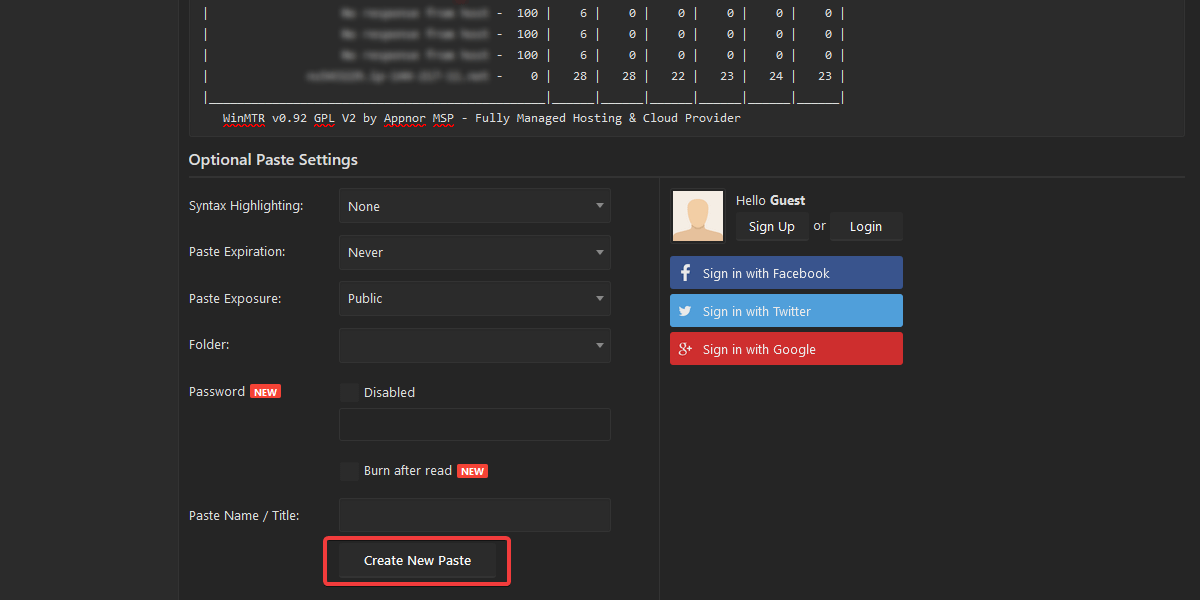Viewport: 1200px width, 600px height.
Task: Click the Login button
Action: [866, 226]
